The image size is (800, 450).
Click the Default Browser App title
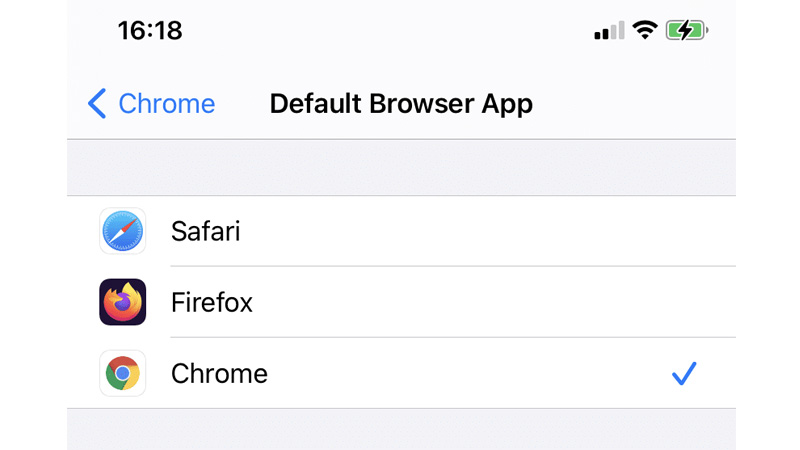(401, 103)
